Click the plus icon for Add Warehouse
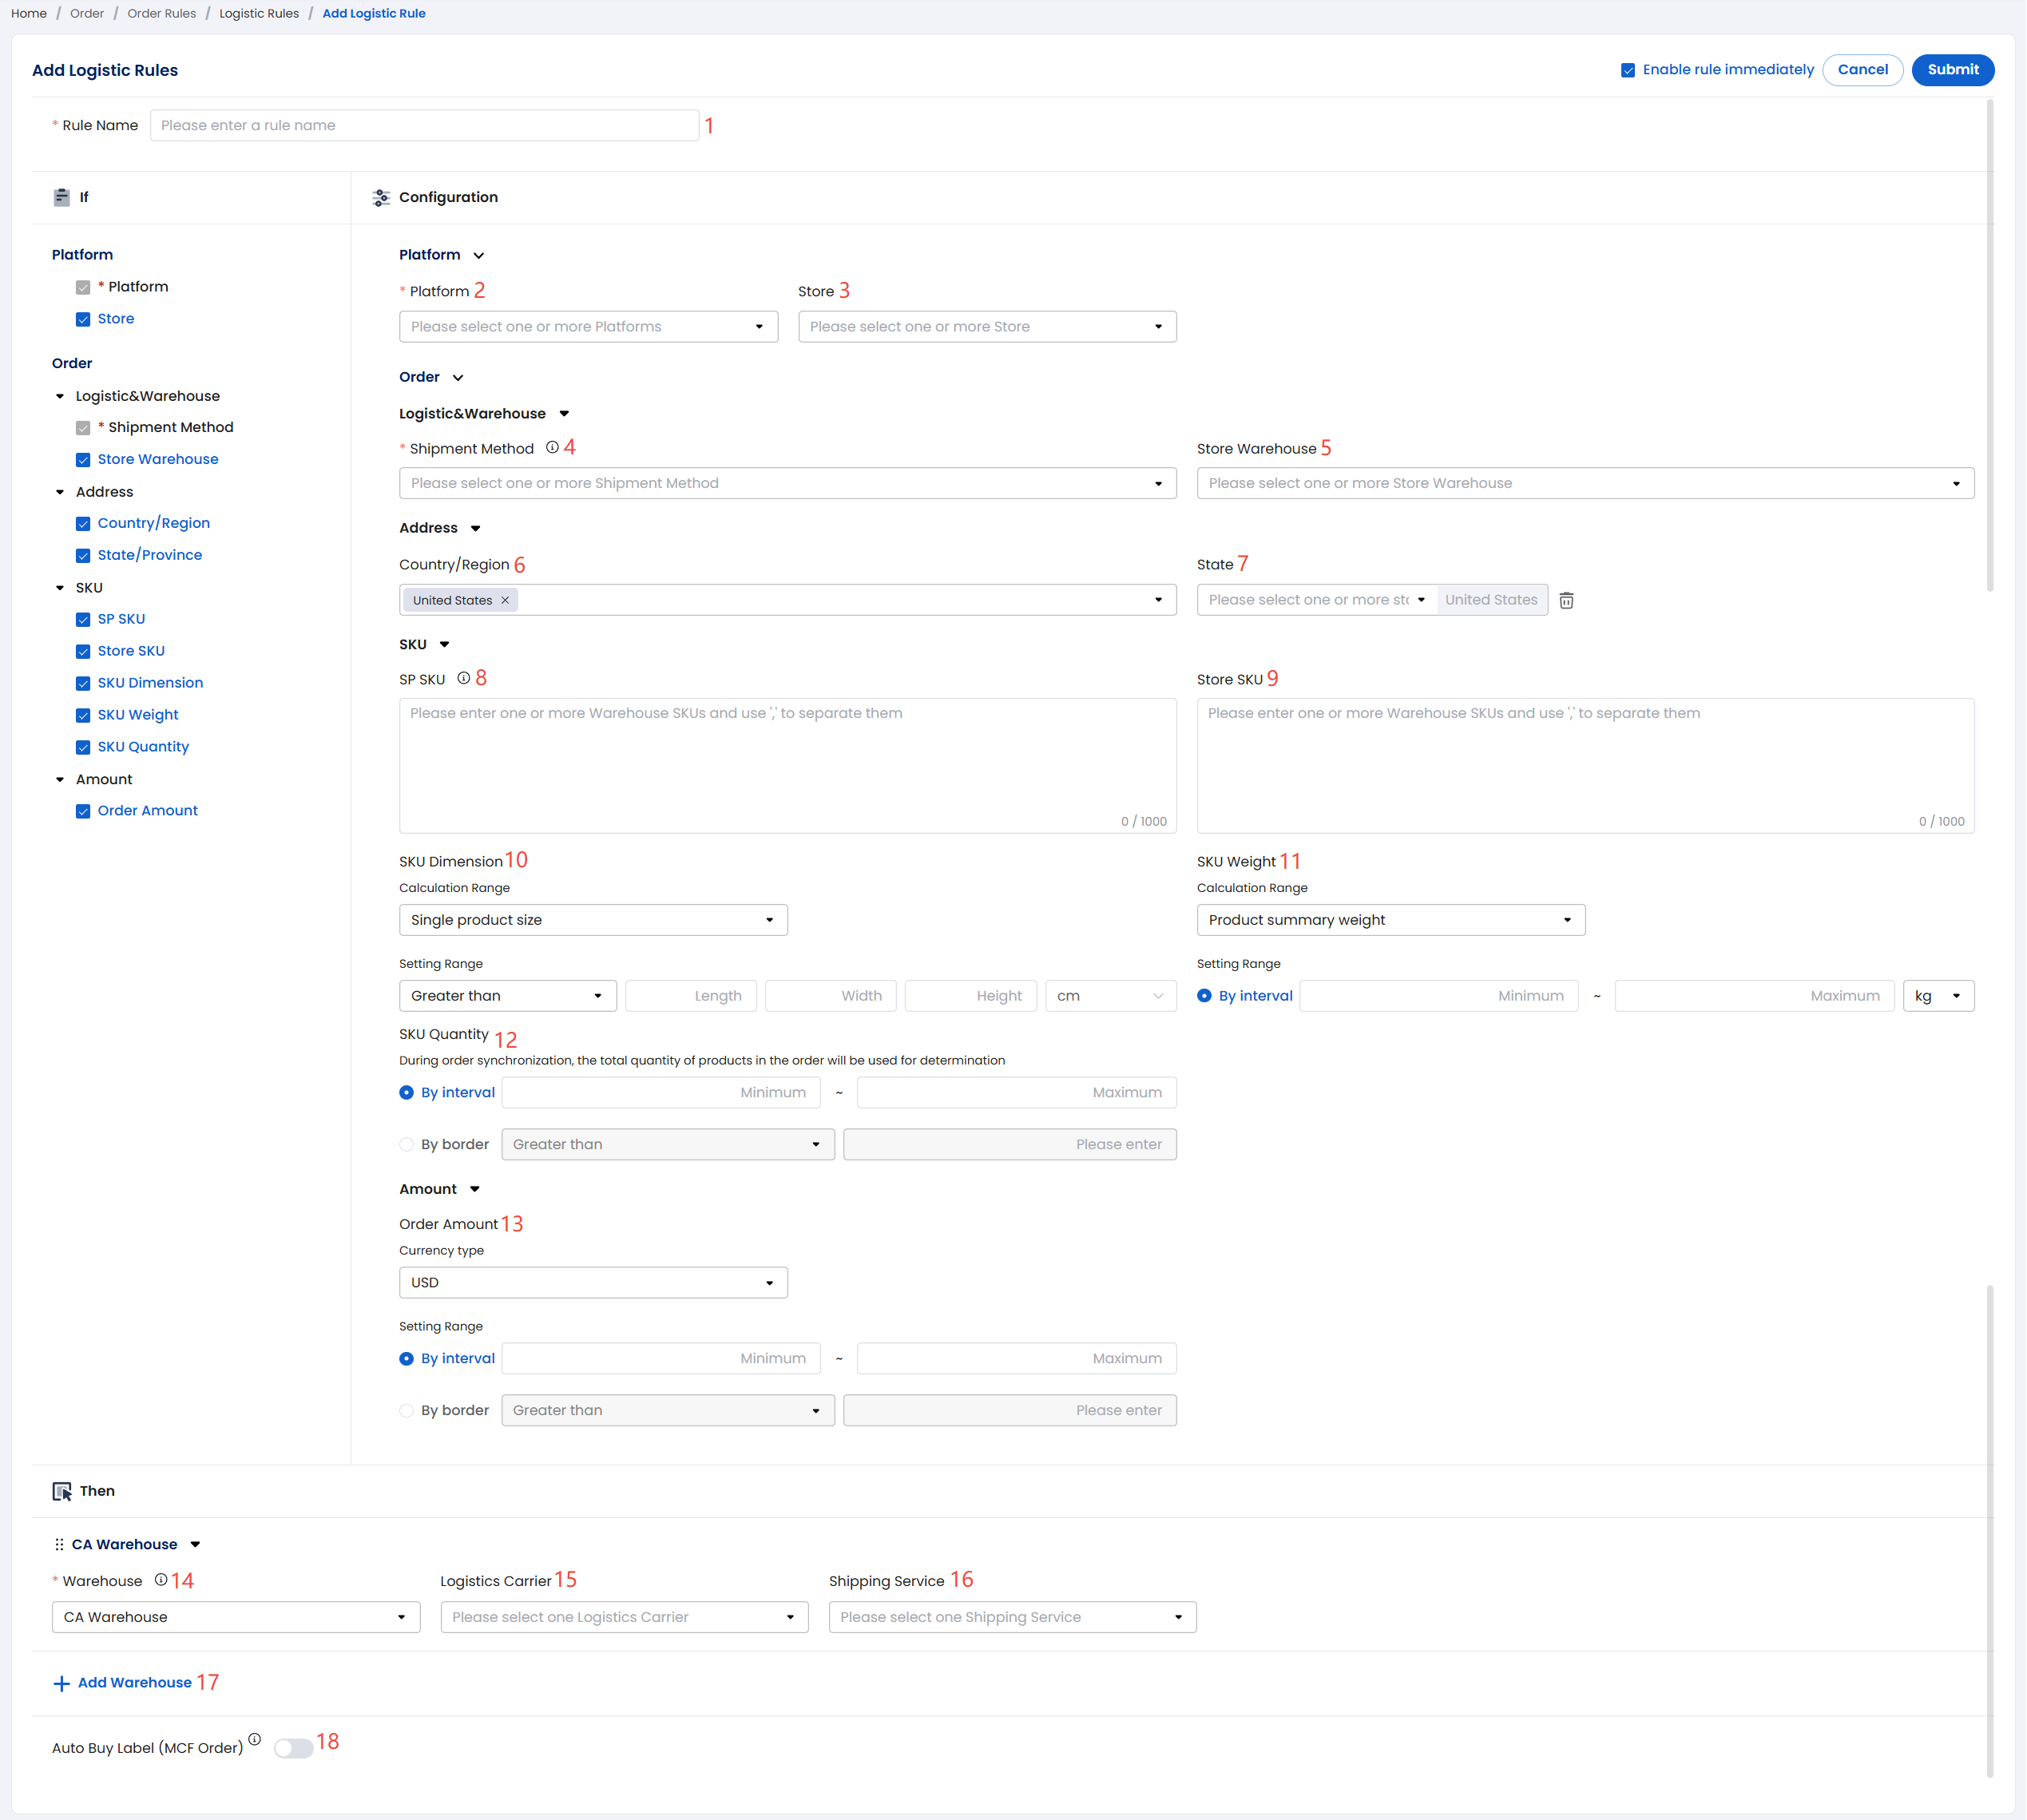This screenshot has width=2027, height=1820. 61,1684
